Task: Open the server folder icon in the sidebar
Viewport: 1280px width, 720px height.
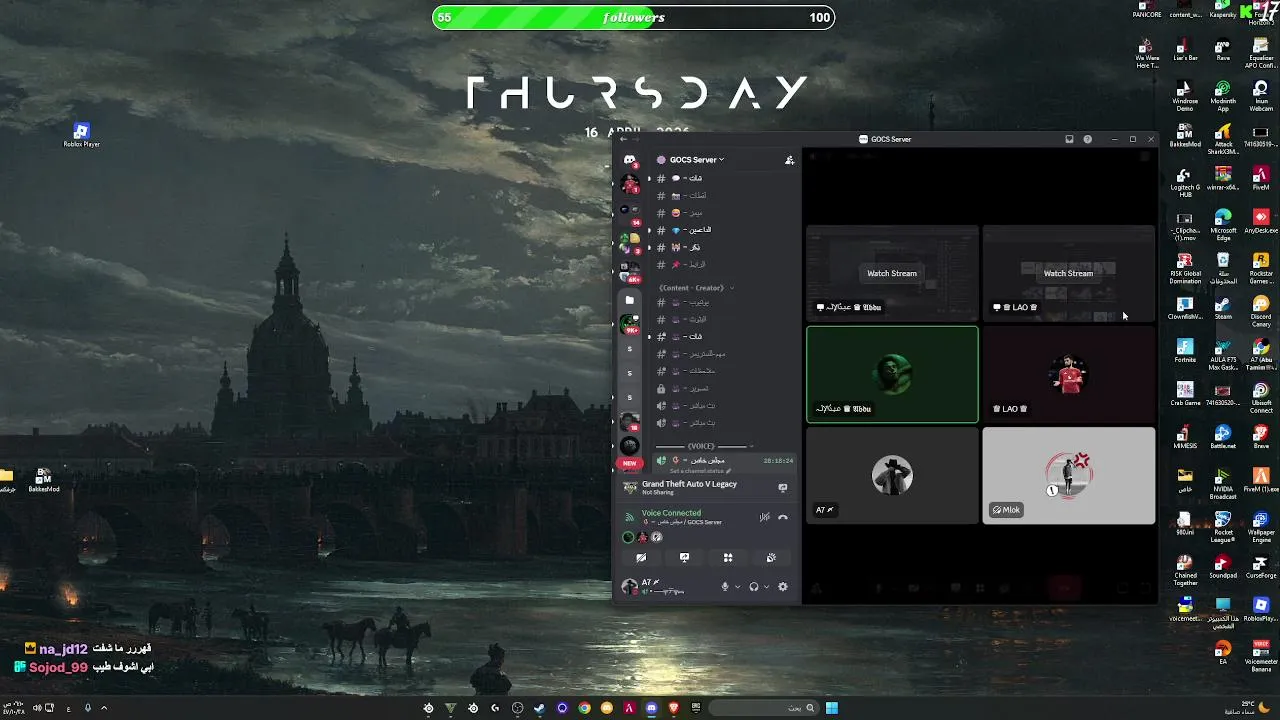Action: pyautogui.click(x=629, y=300)
